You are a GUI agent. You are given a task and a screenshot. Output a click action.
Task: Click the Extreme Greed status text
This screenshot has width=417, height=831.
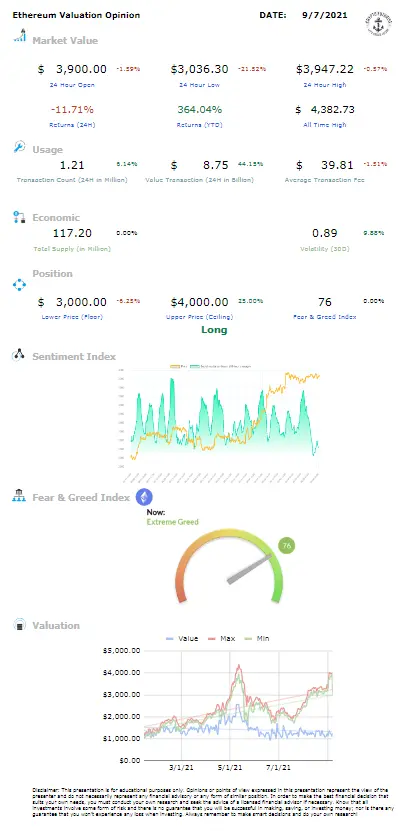pos(172,521)
